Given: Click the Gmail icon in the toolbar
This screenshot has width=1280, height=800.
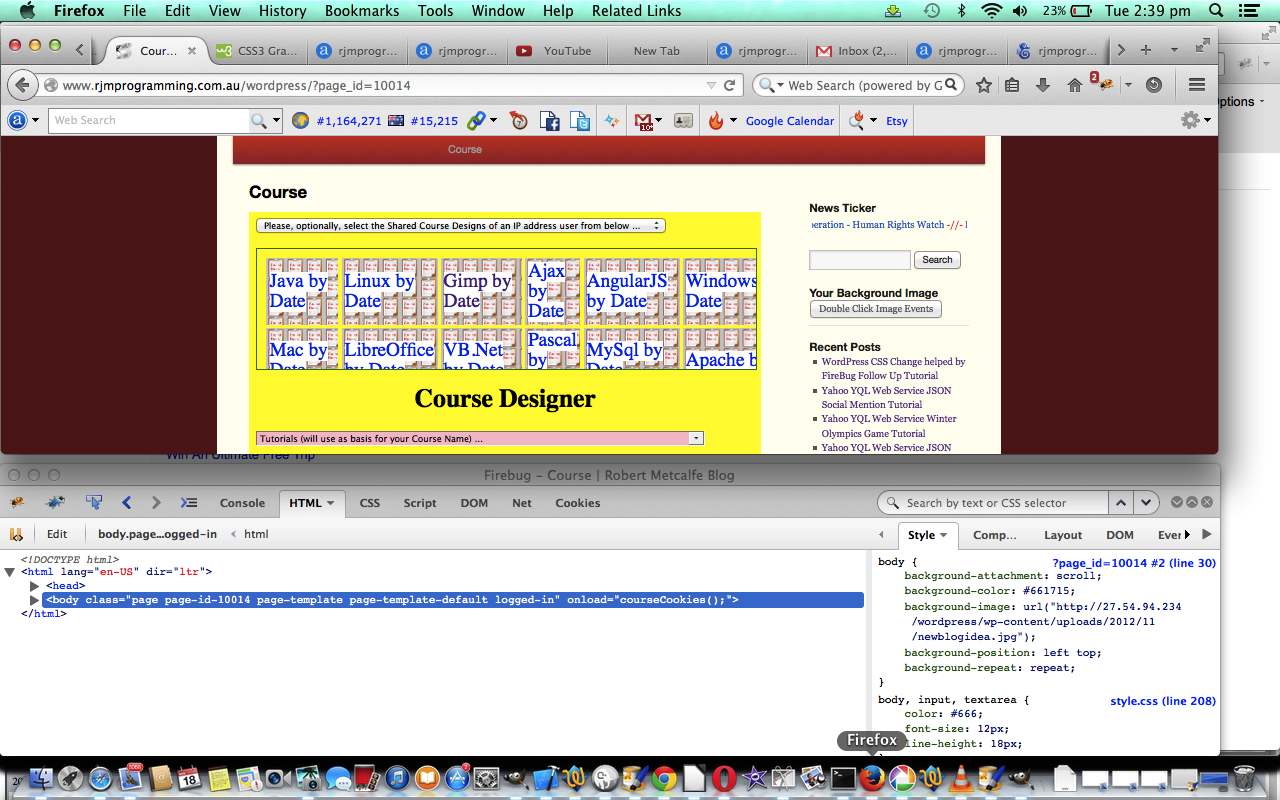Looking at the screenshot, I should click(645, 121).
